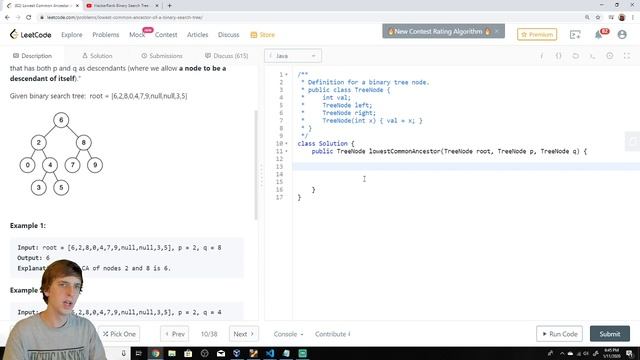Click the browser zoom magnifier icon
Viewport: 640px width, 360px height.
click(587, 17)
